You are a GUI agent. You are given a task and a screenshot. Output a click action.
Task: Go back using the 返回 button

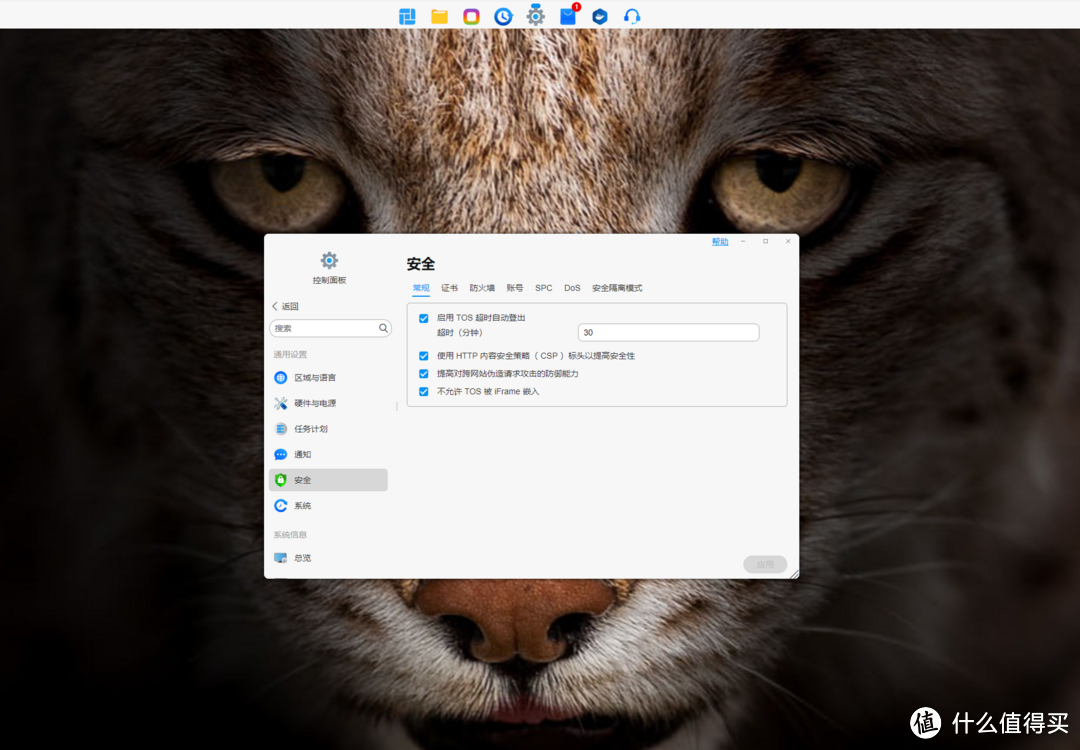[286, 307]
